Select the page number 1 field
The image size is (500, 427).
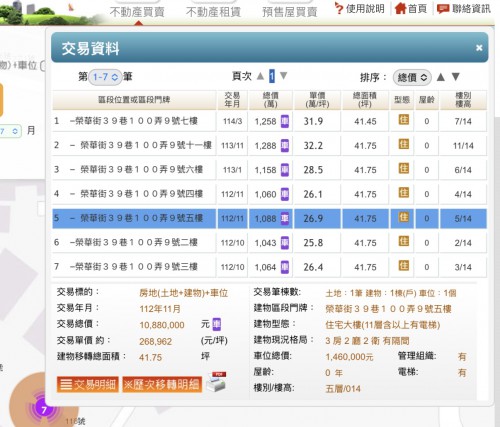coord(272,76)
